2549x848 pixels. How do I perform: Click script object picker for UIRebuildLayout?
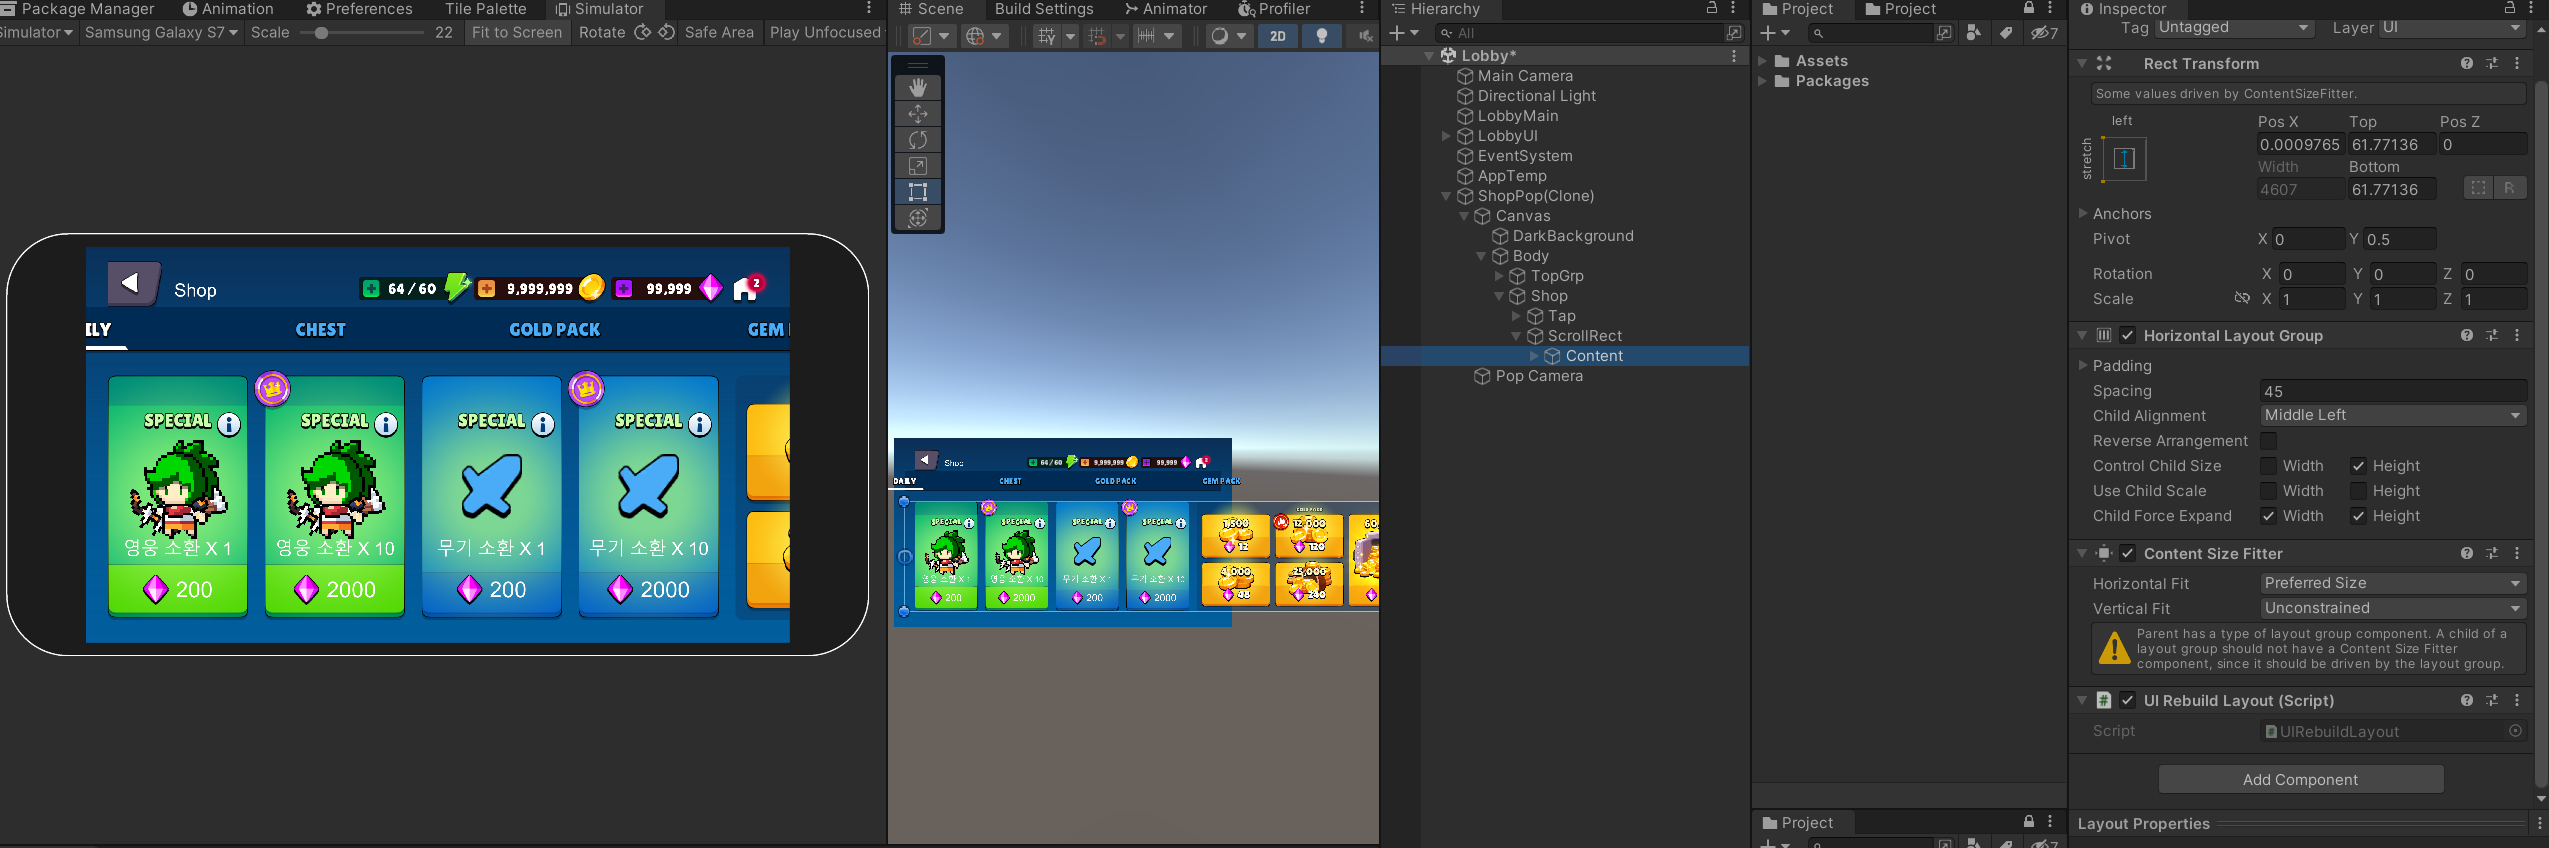point(2515,731)
